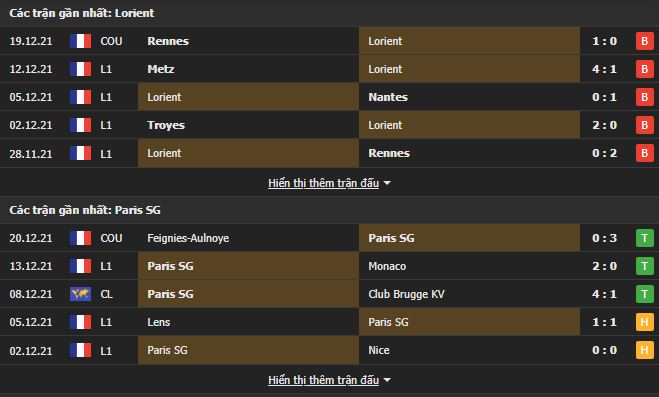Click the red B badge on Troyes 2:0 row

click(x=644, y=125)
